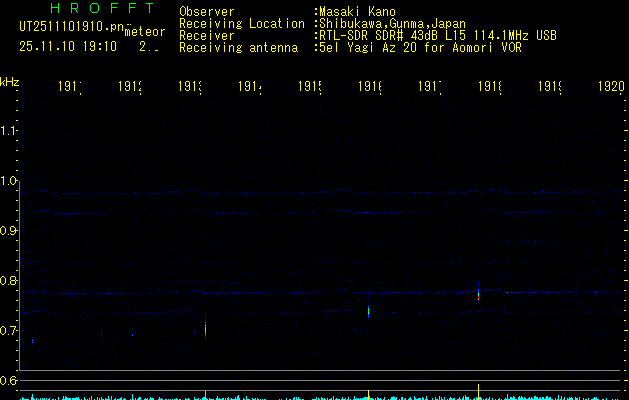
Task: Select the 1915 time marker
Action: click(x=309, y=87)
